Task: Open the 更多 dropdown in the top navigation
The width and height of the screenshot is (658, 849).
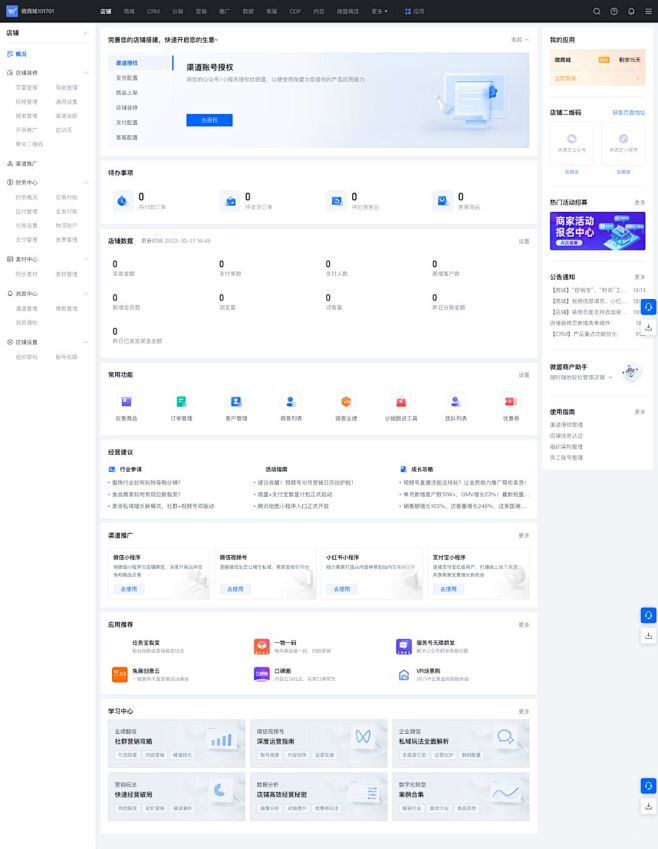Action: 379,11
